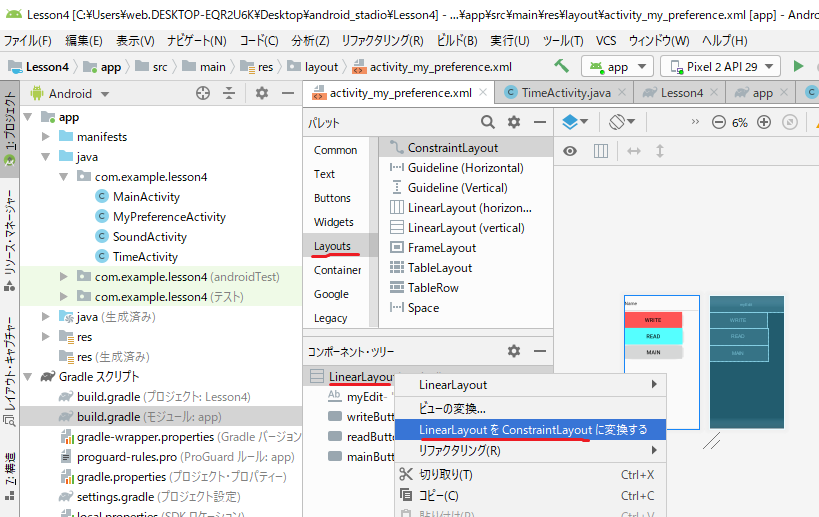Pick TableRow in palette list
The width and height of the screenshot is (819, 517).
tap(466, 288)
